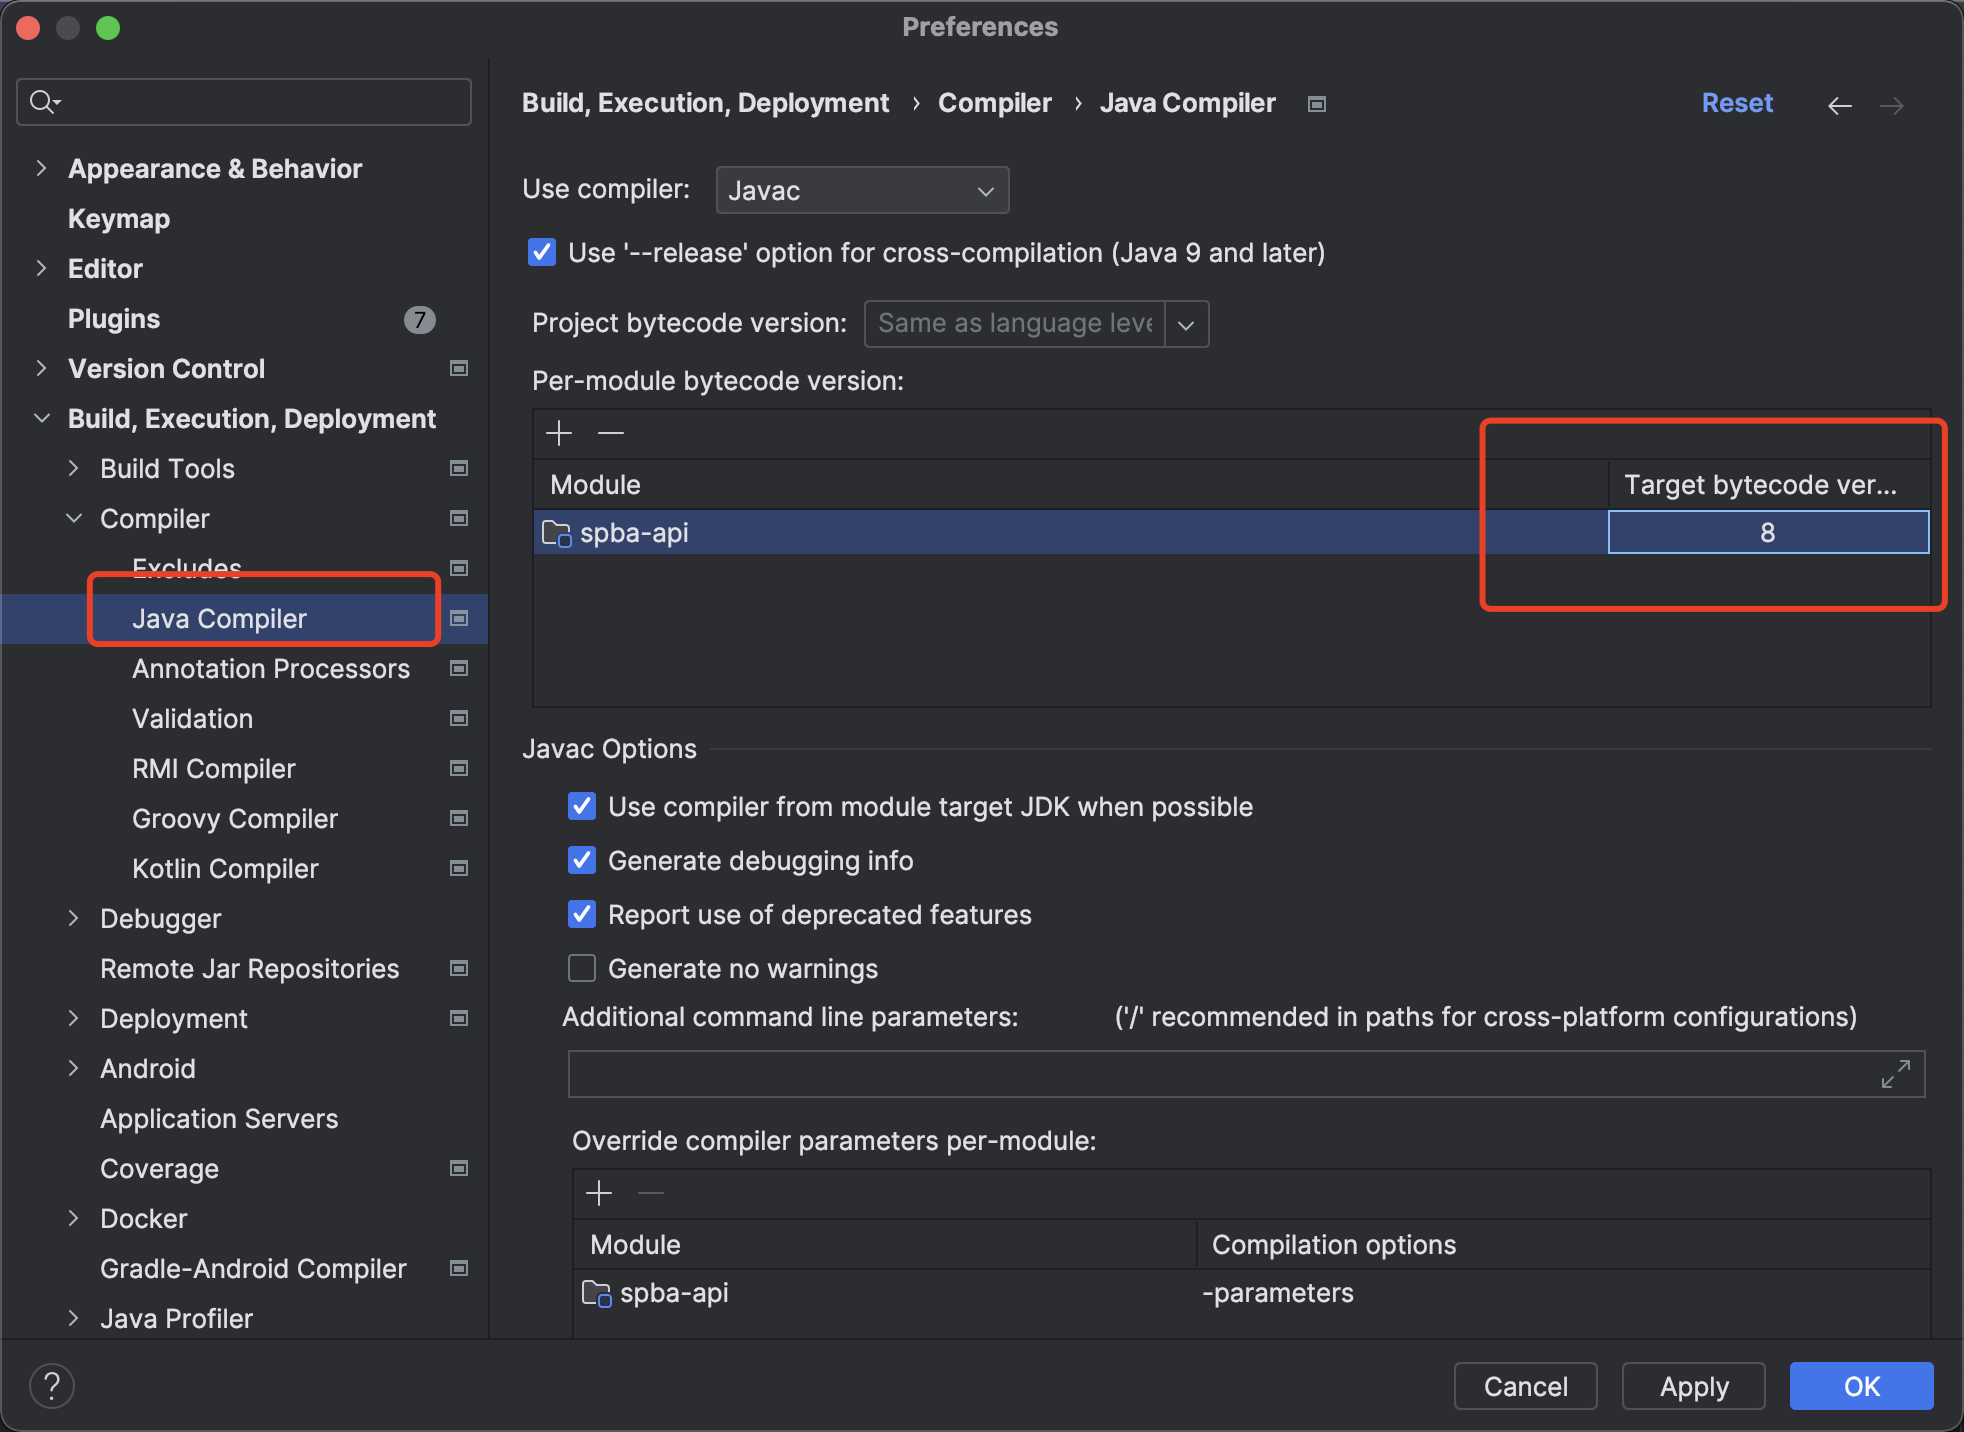The image size is (1964, 1432).
Task: Click the Target bytecode version input field
Action: coord(1766,531)
